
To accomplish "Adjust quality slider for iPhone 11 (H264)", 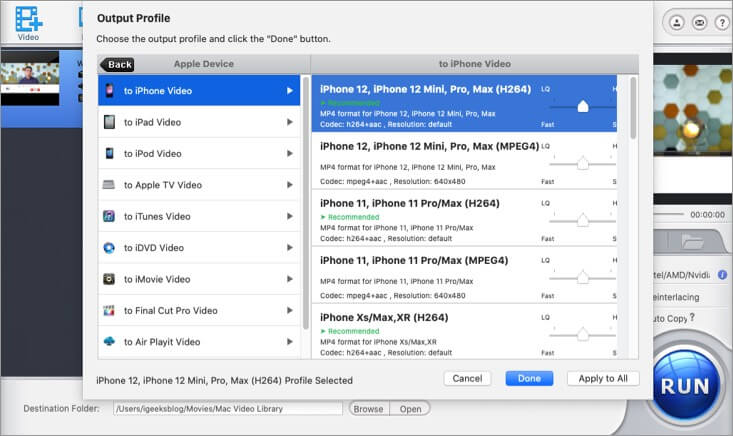I will 582,220.
